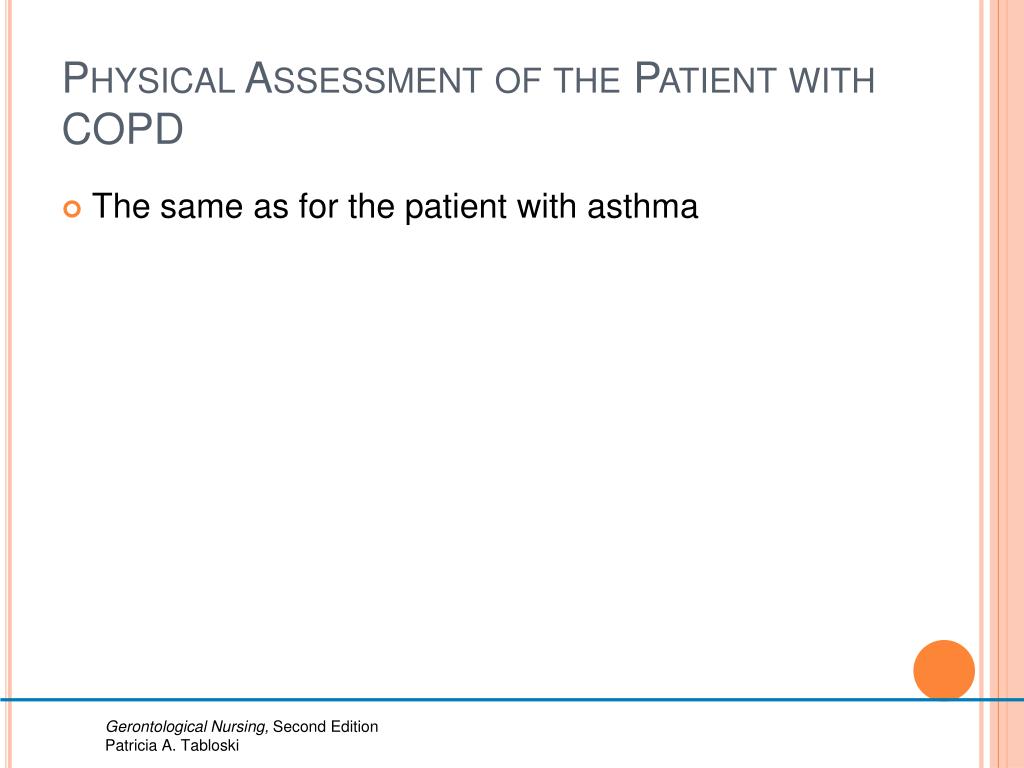This screenshot has width=1024, height=768.
Task: Select the peach vertical stripes at right edge
Action: click(x=1001, y=384)
